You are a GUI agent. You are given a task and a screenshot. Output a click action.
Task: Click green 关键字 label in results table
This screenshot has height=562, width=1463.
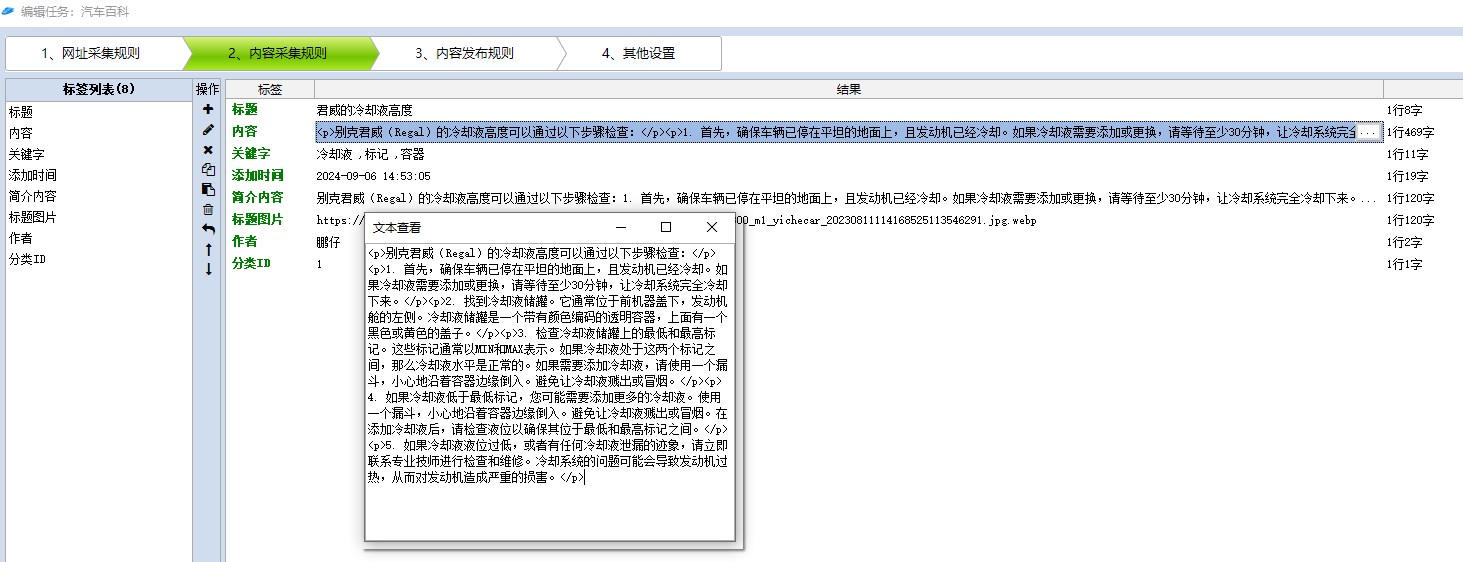coord(251,154)
